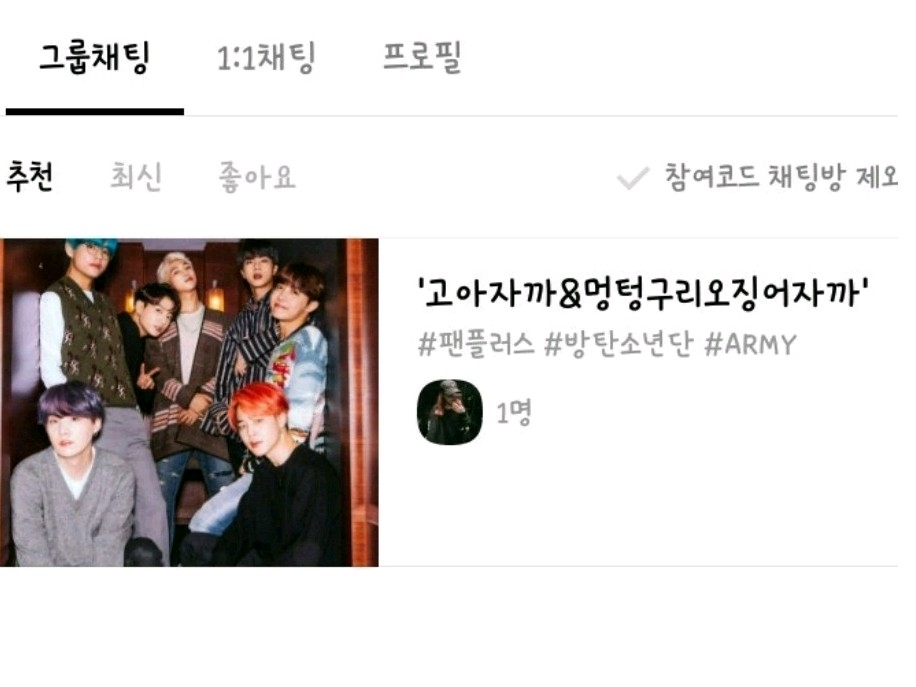Go to the 프로필 tab
Viewport: 916px width, 687px height.
click(422, 57)
